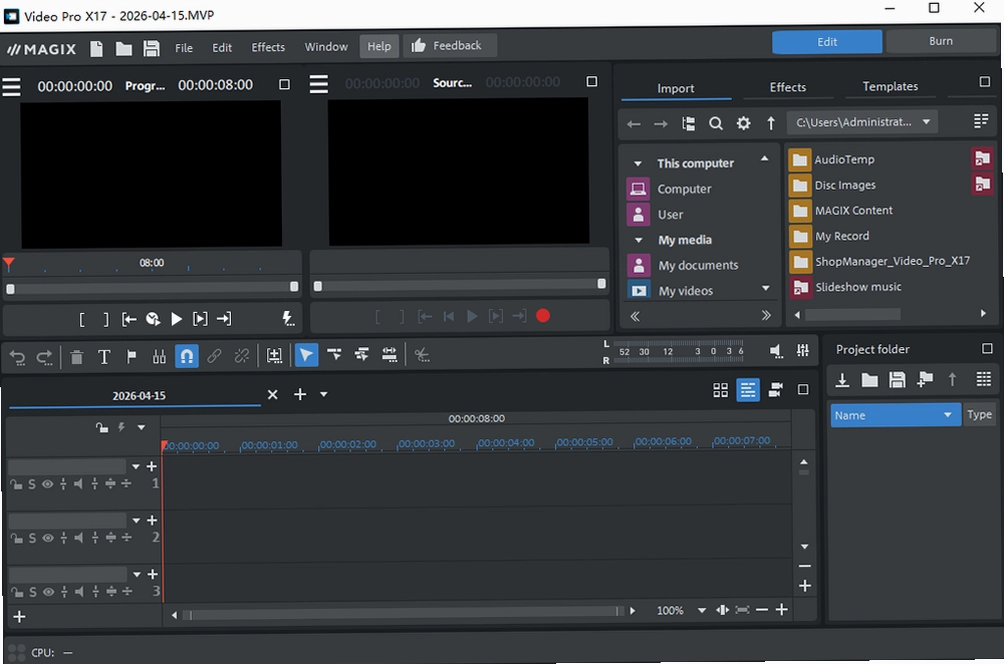Click the ungroup broken link icon
This screenshot has width=1004, height=664.
point(241,356)
